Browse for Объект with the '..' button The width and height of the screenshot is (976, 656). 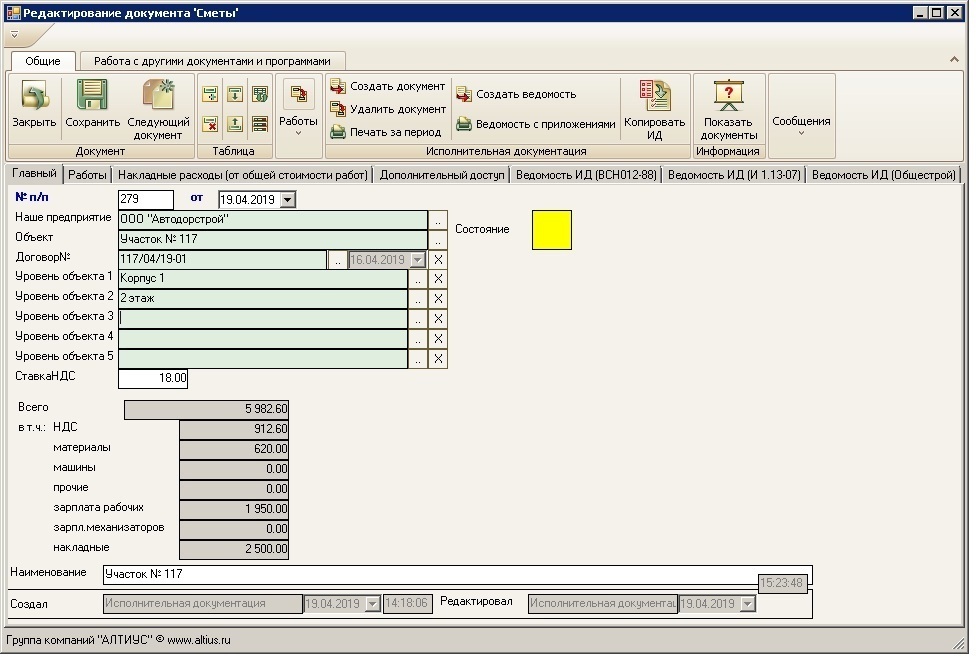(438, 240)
